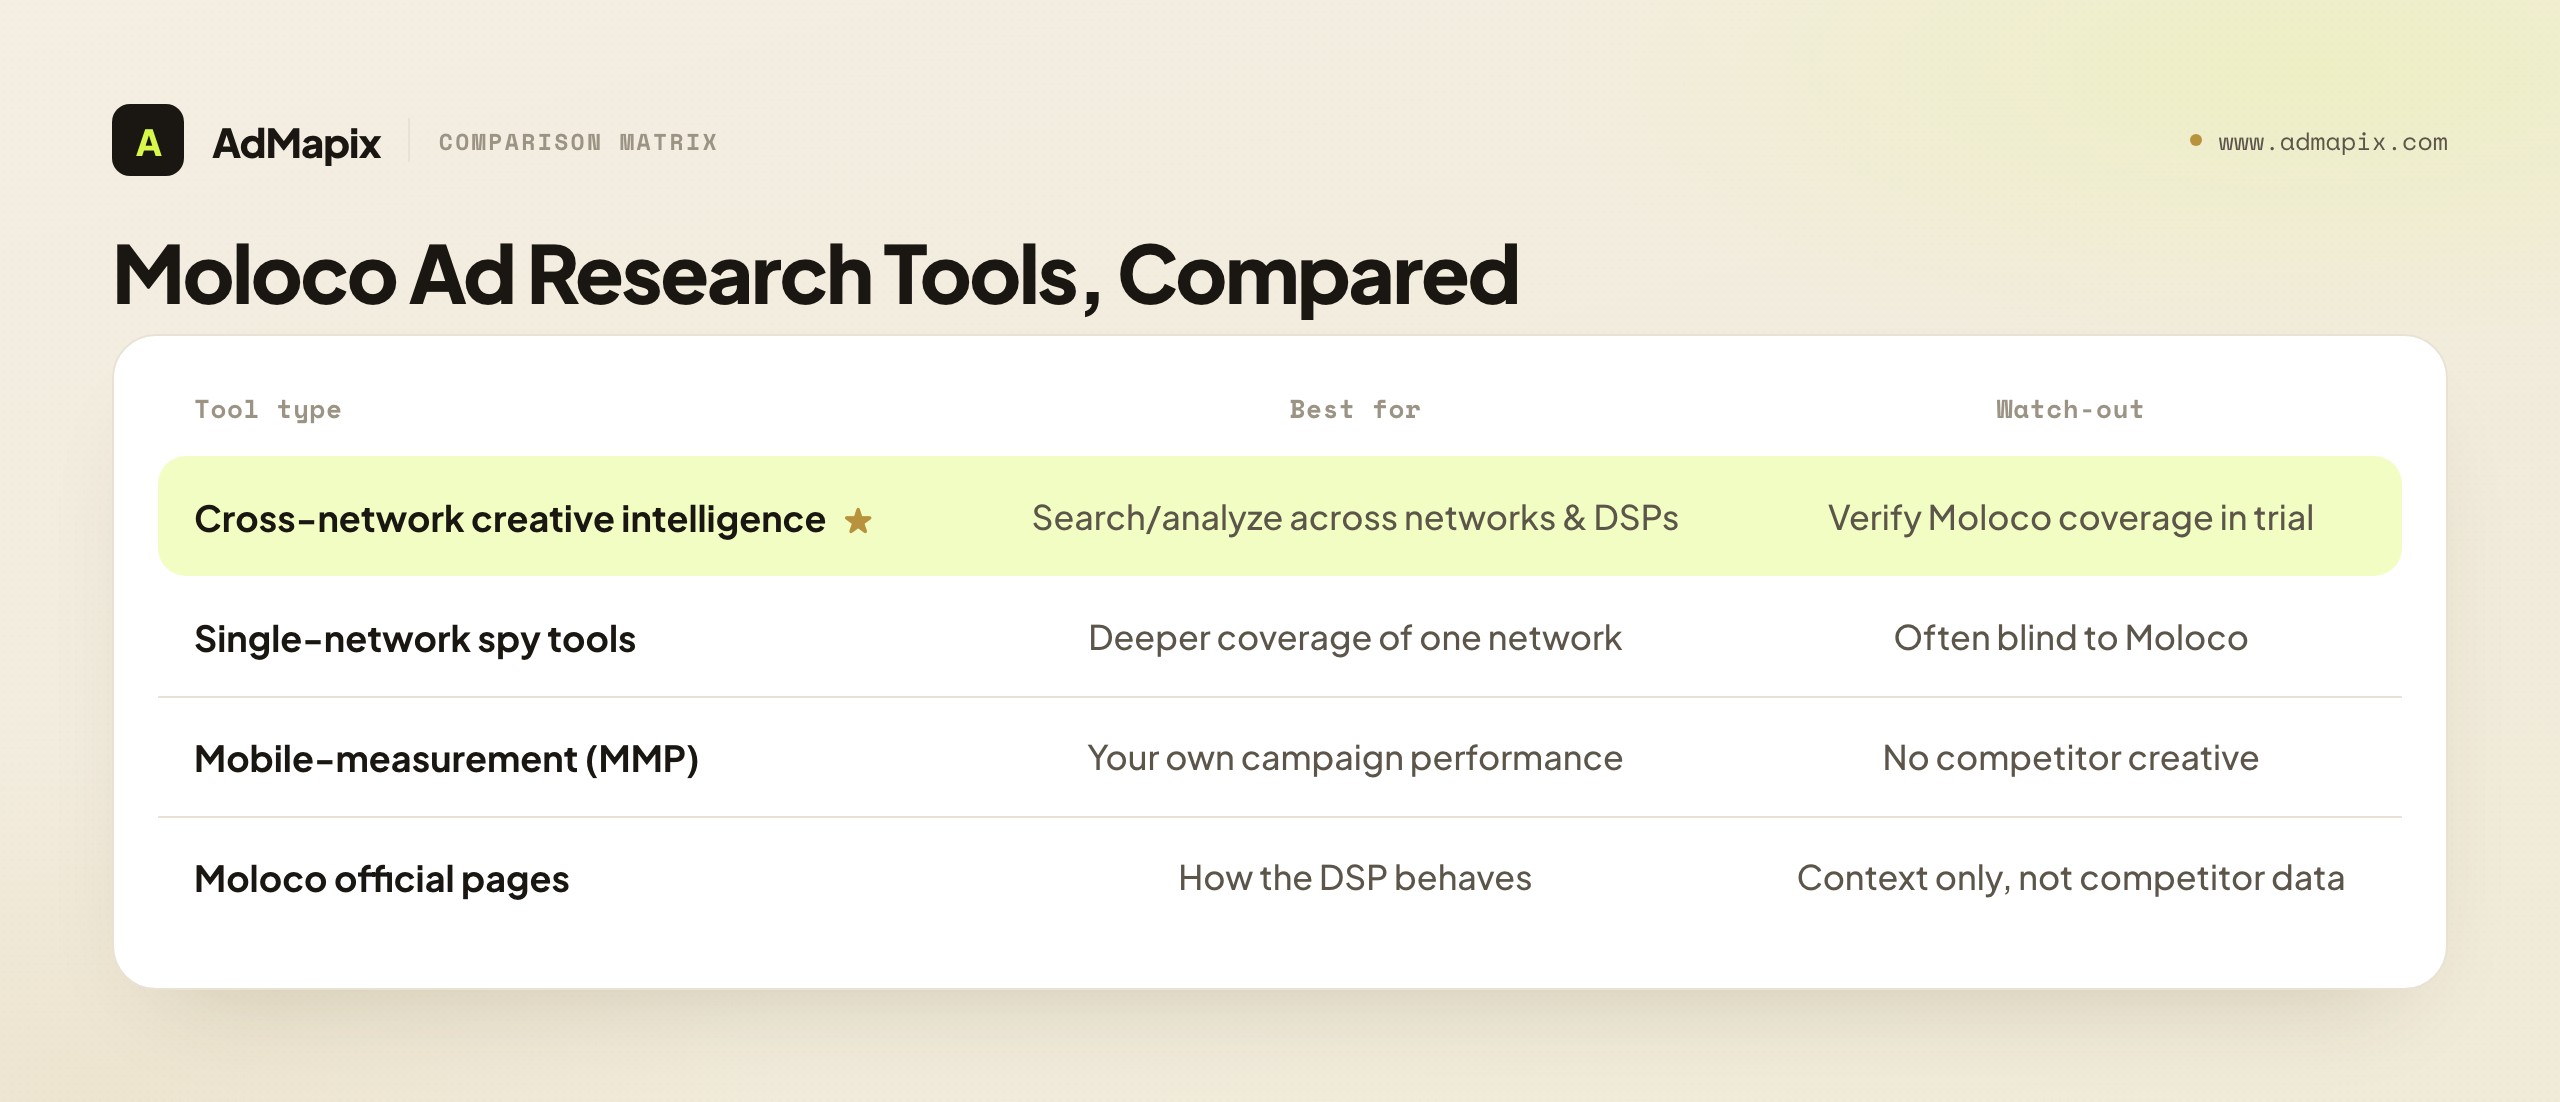
Task: Click the dot icon before www.admapix.com
Action: 2195,141
